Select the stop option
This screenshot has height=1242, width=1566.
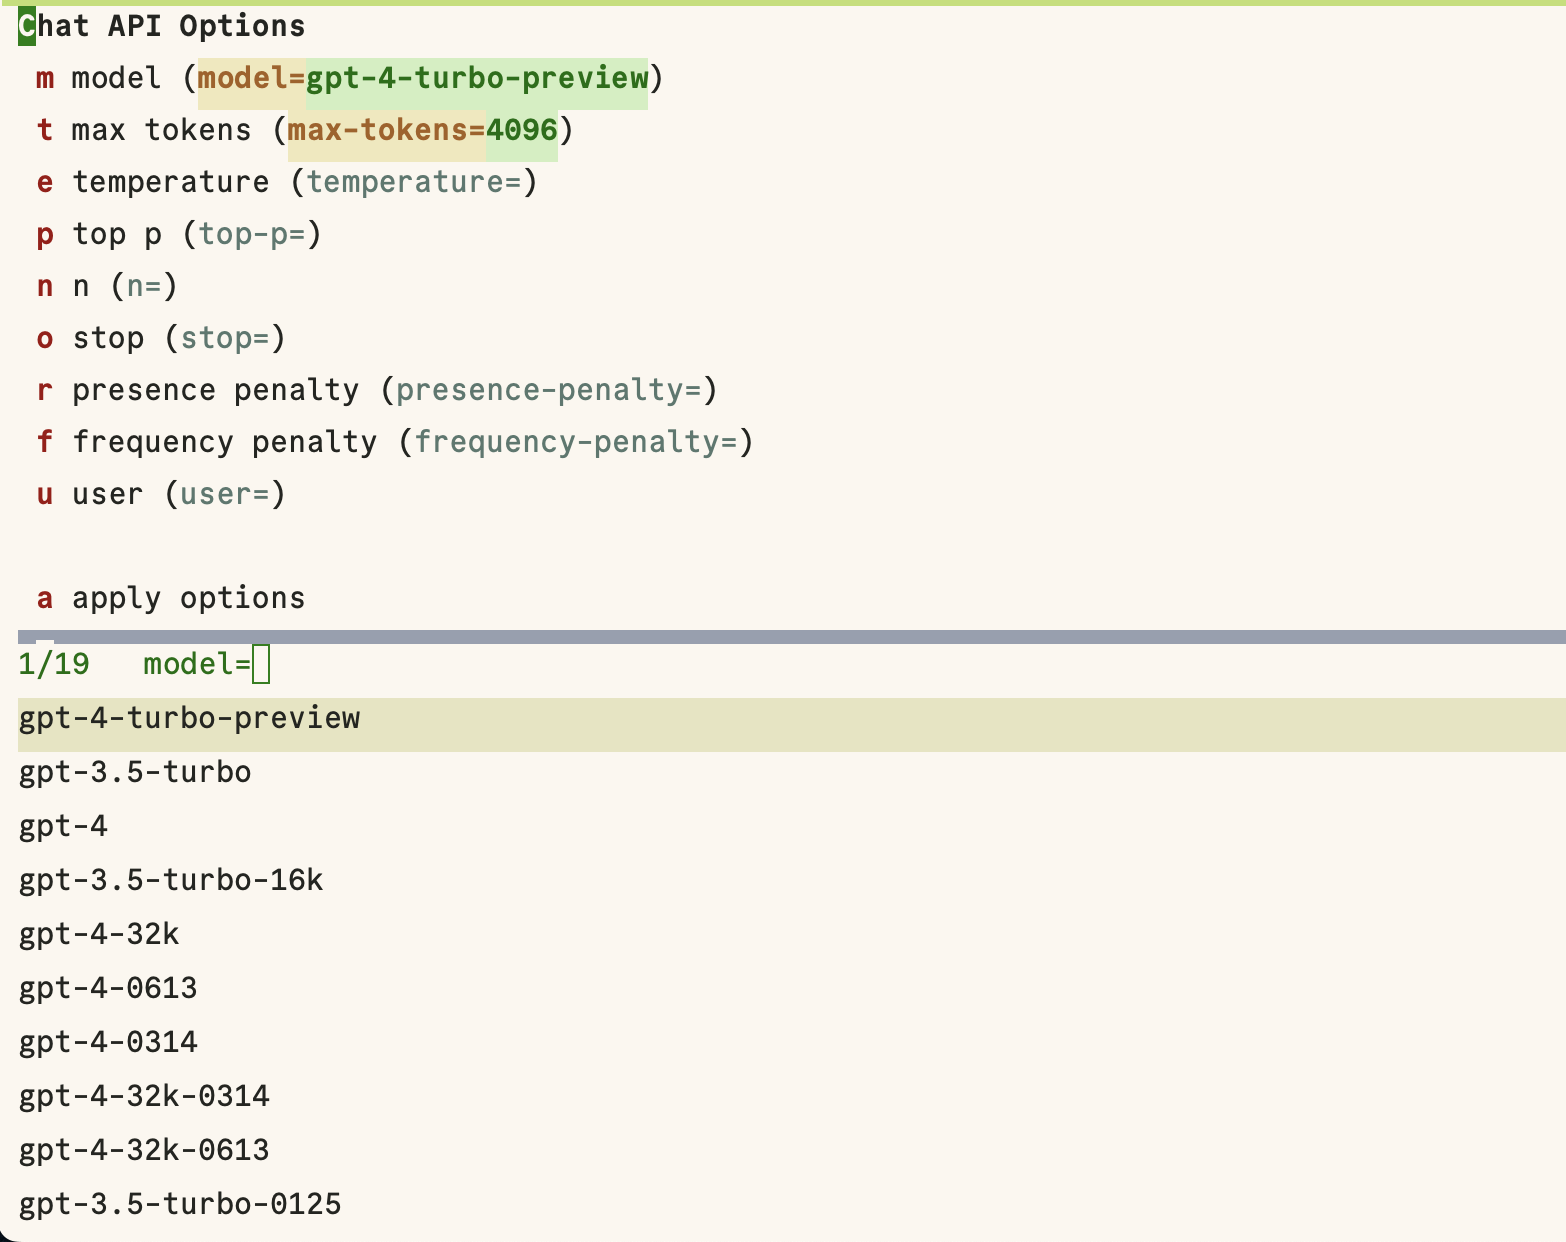161,338
